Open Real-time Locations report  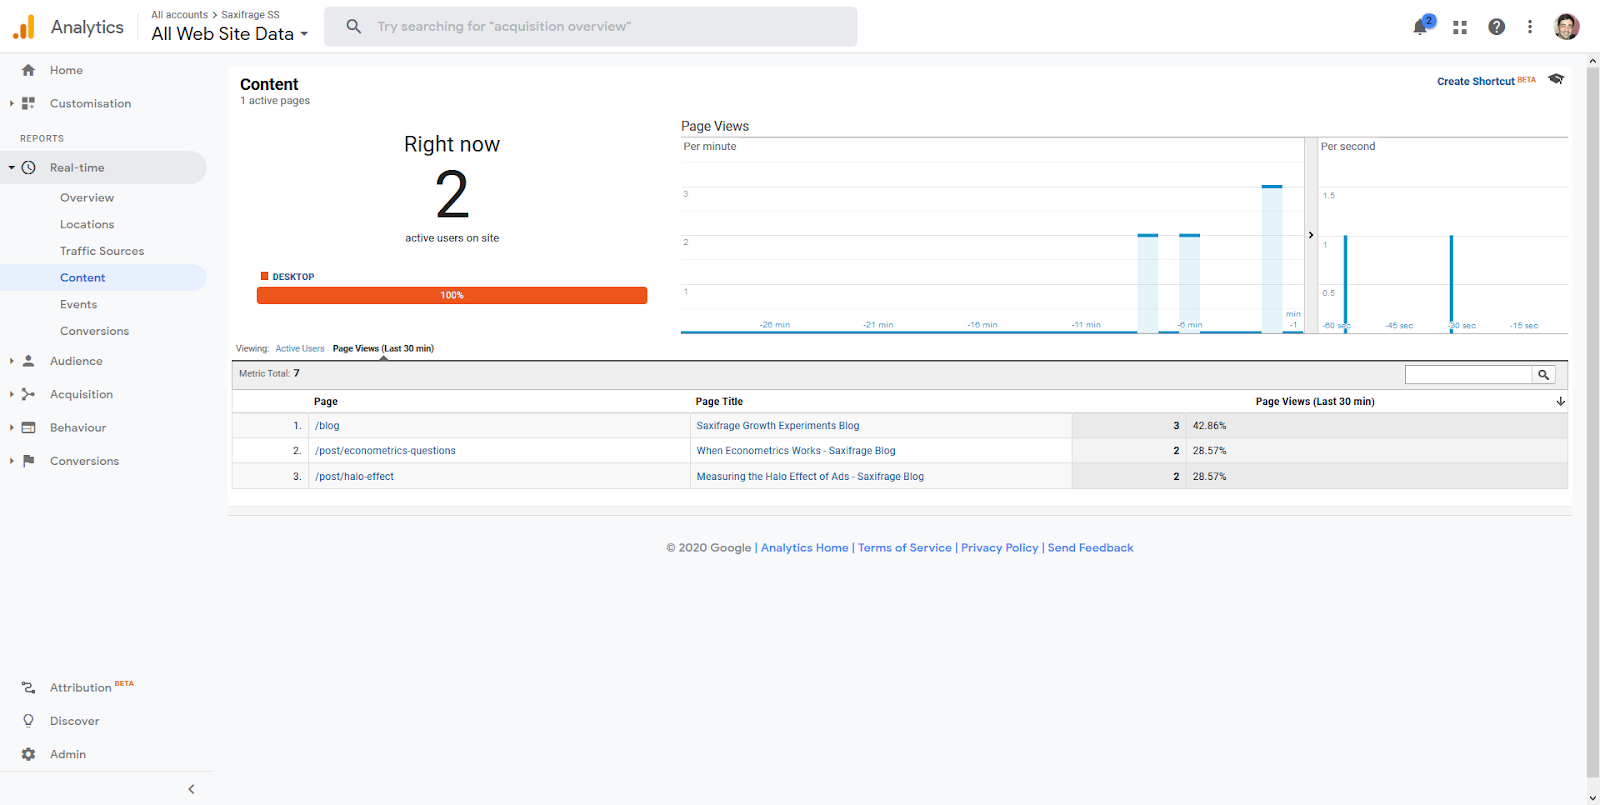87,225
